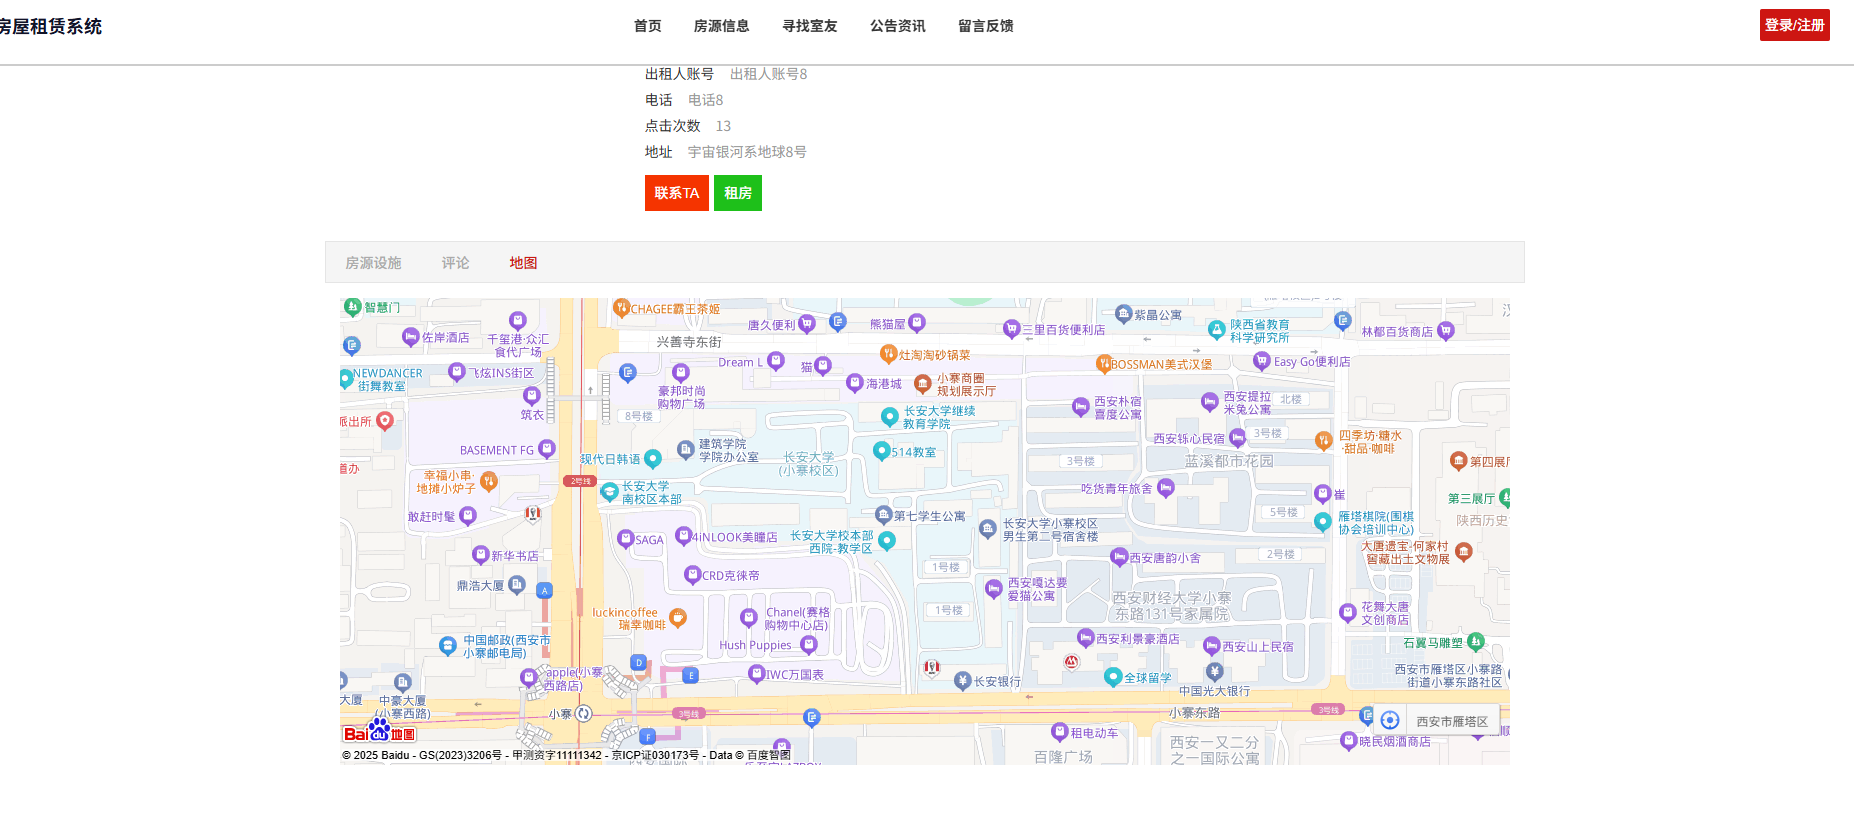Click the 幸福小串 restaurant marker
This screenshot has height=818, width=1854.
[489, 482]
